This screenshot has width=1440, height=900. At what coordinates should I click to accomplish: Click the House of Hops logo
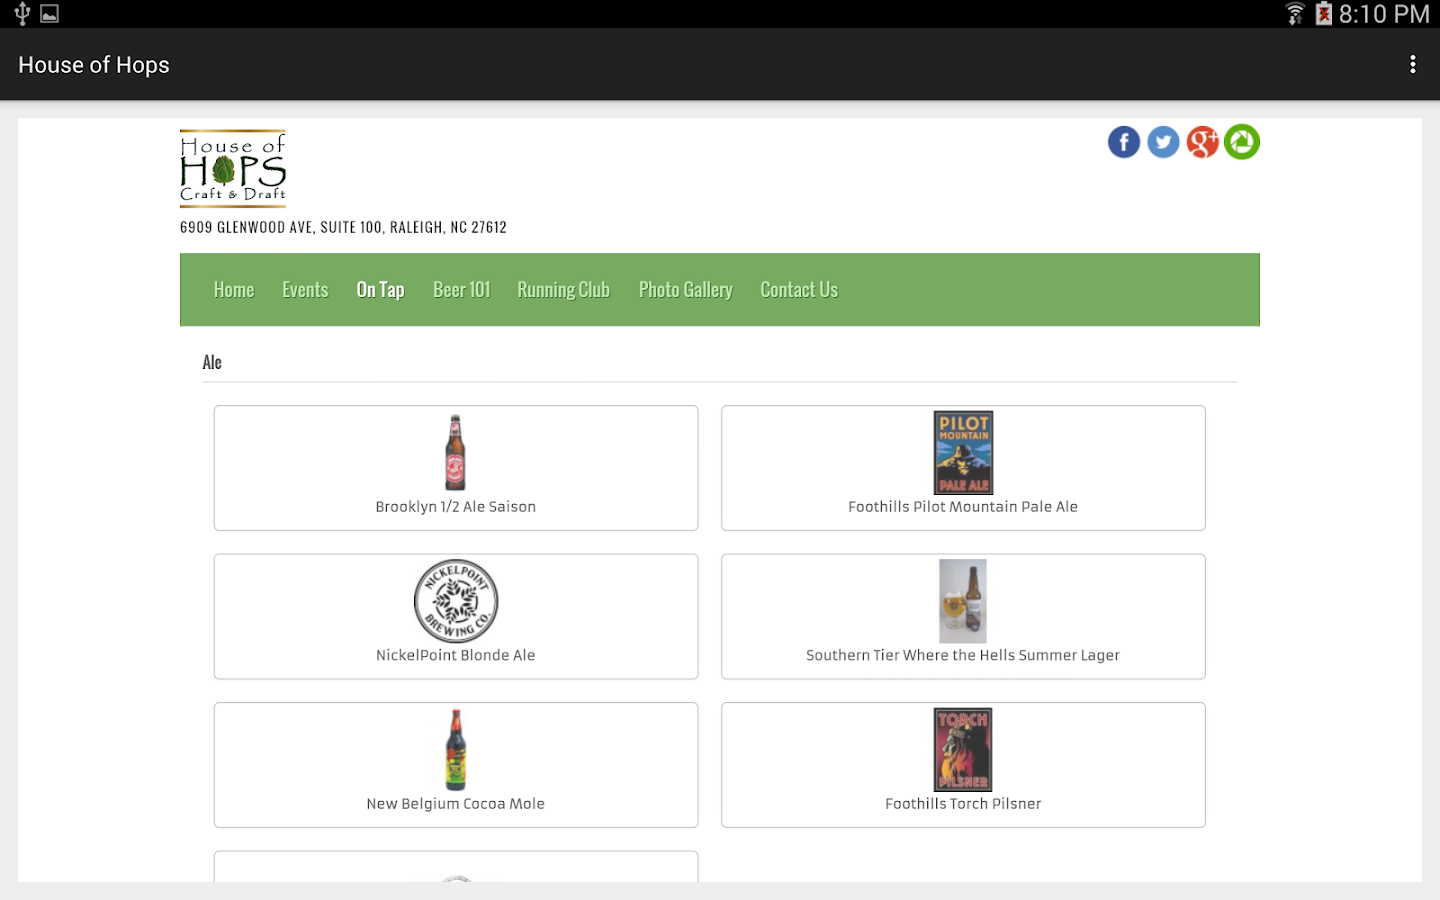[233, 168]
